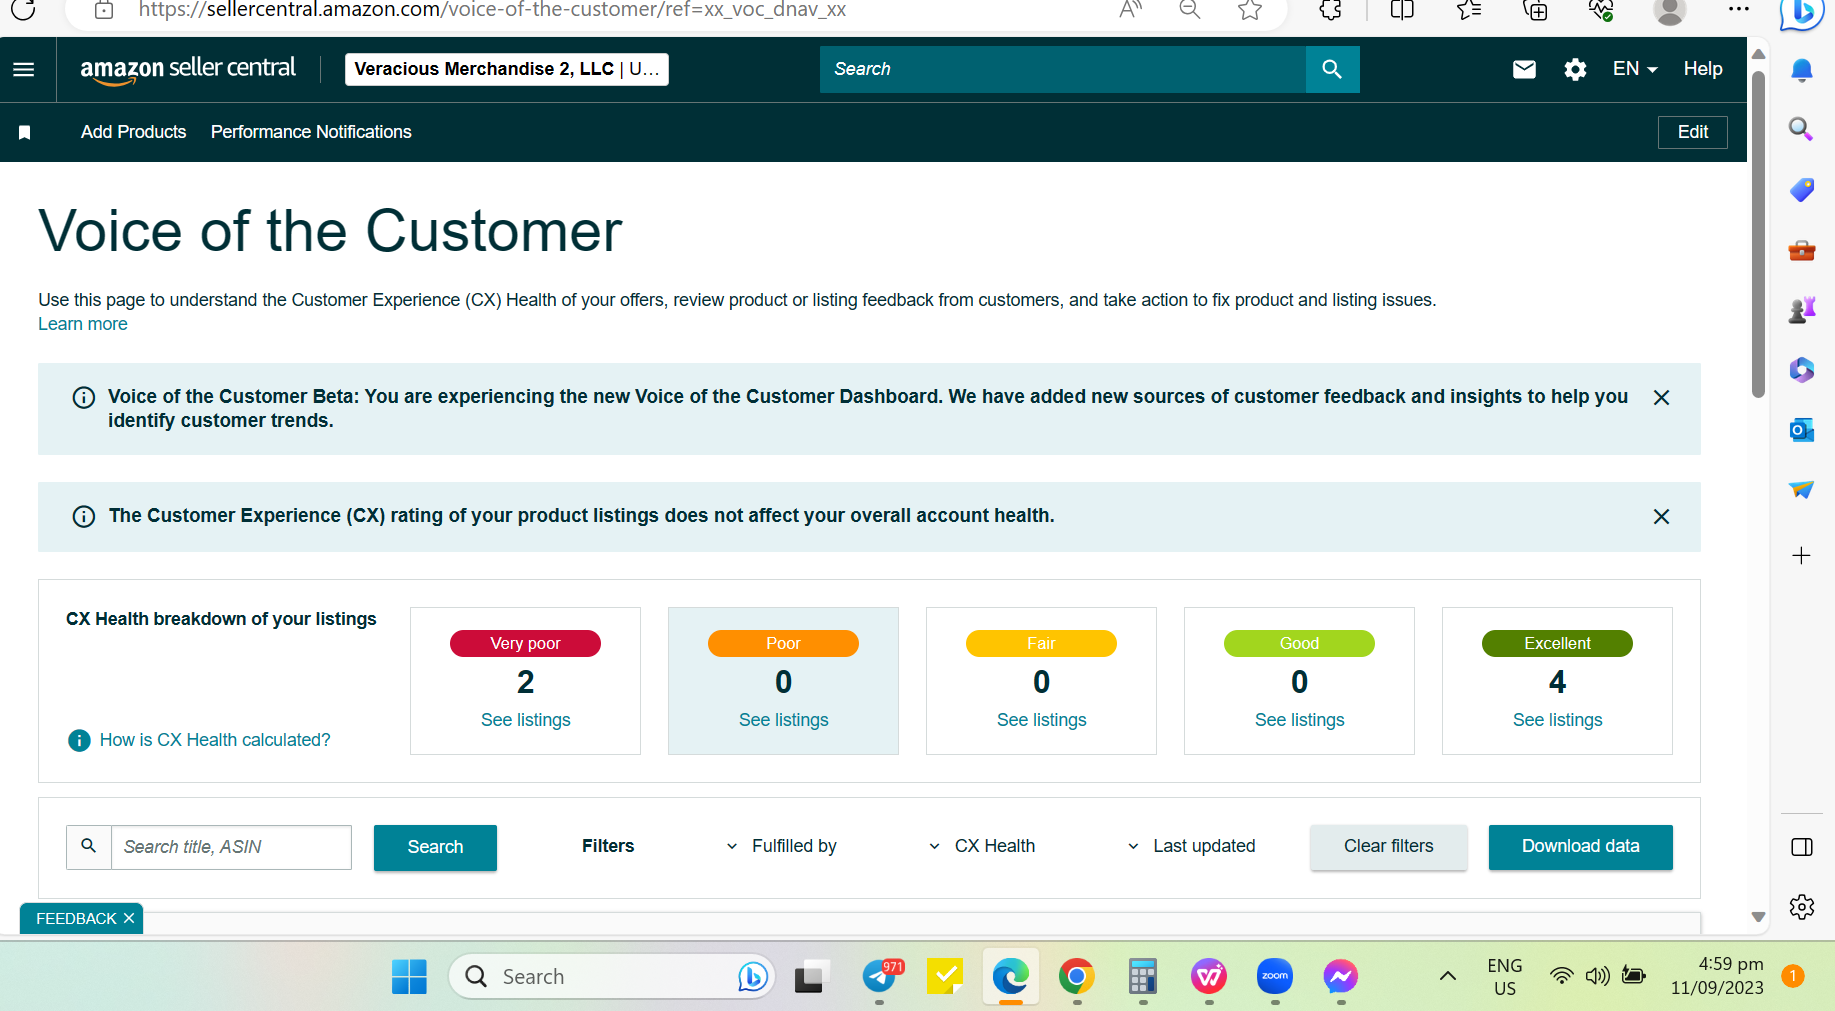Click the info icon beside CX Health calculated

[x=79, y=740]
